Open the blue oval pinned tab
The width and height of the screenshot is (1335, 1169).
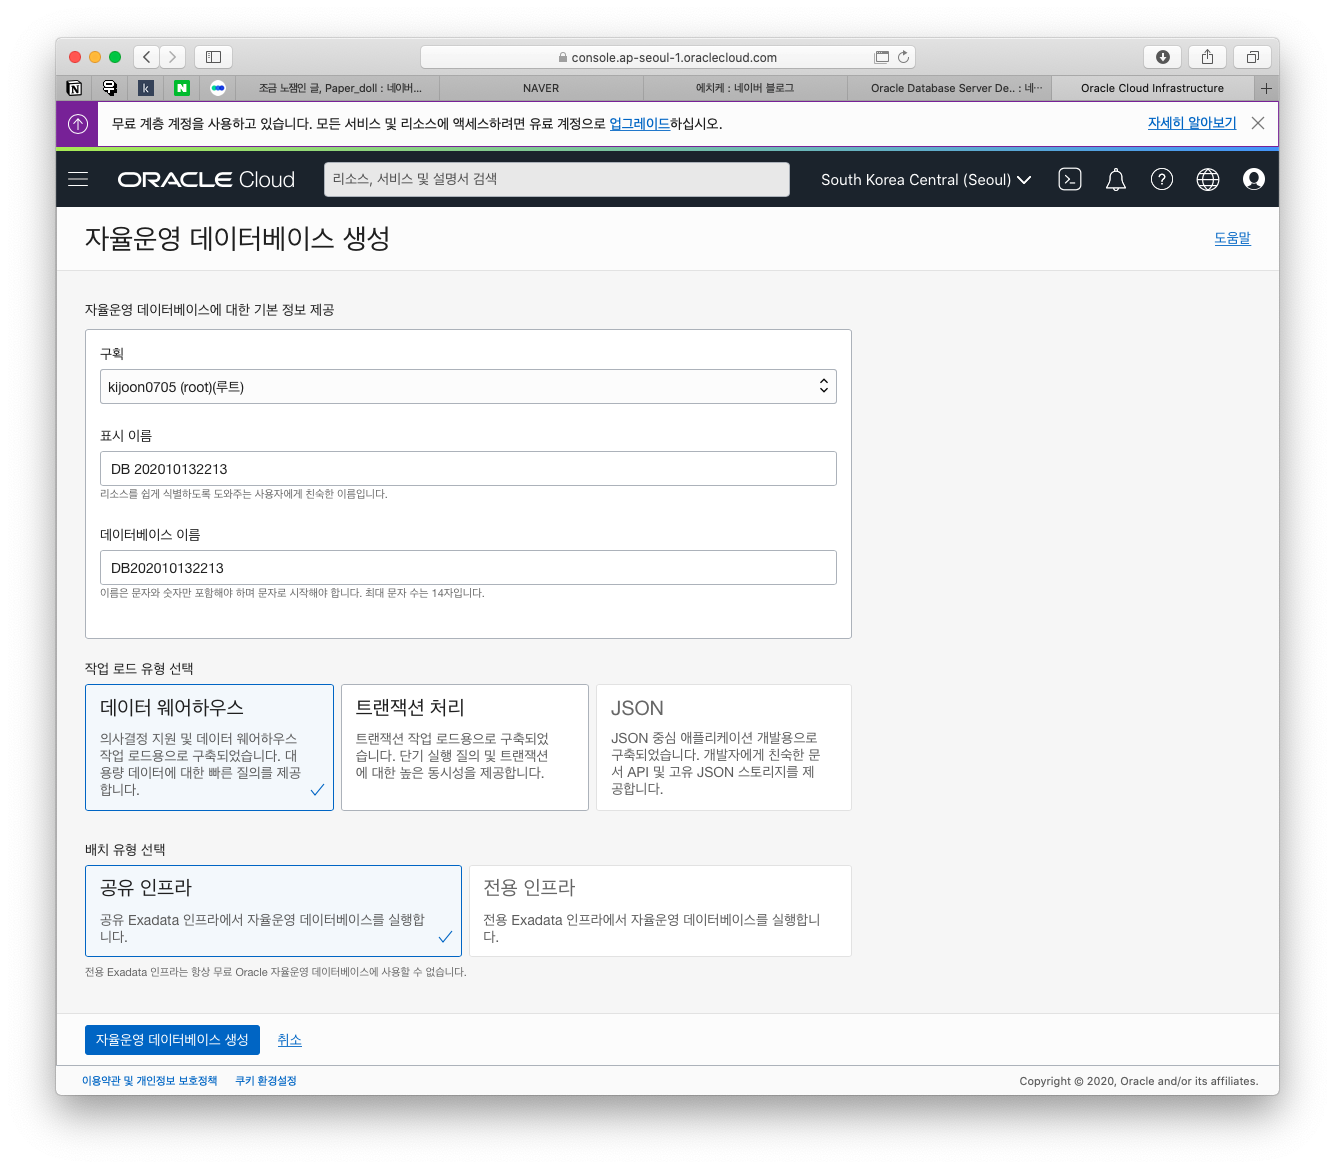point(218,88)
